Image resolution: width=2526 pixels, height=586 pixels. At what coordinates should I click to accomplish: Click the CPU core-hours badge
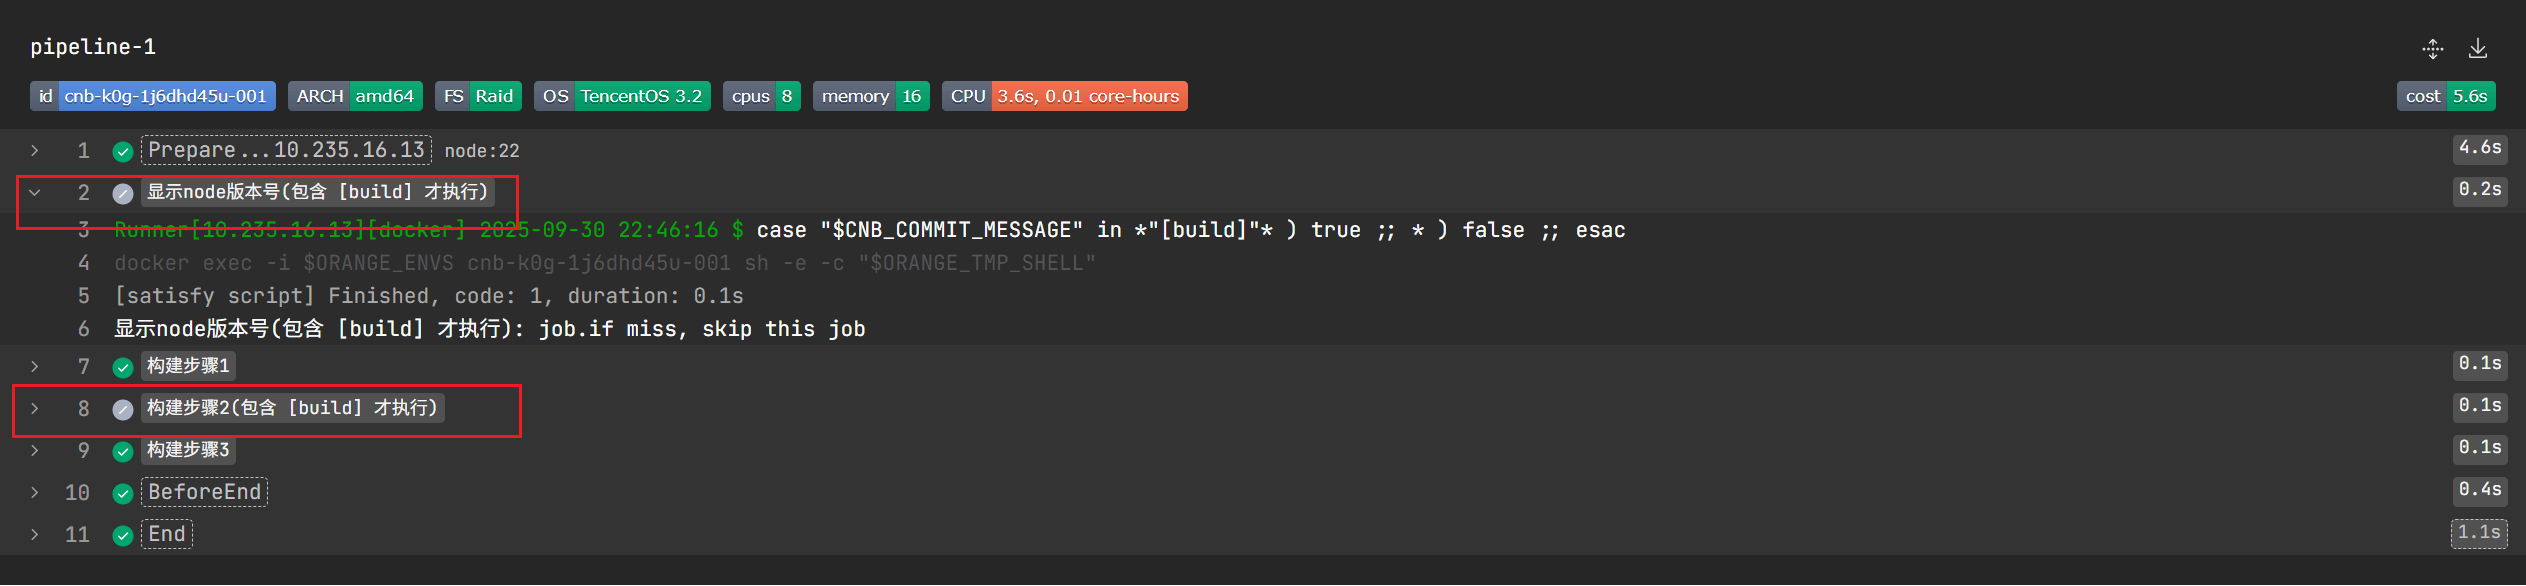[1064, 96]
